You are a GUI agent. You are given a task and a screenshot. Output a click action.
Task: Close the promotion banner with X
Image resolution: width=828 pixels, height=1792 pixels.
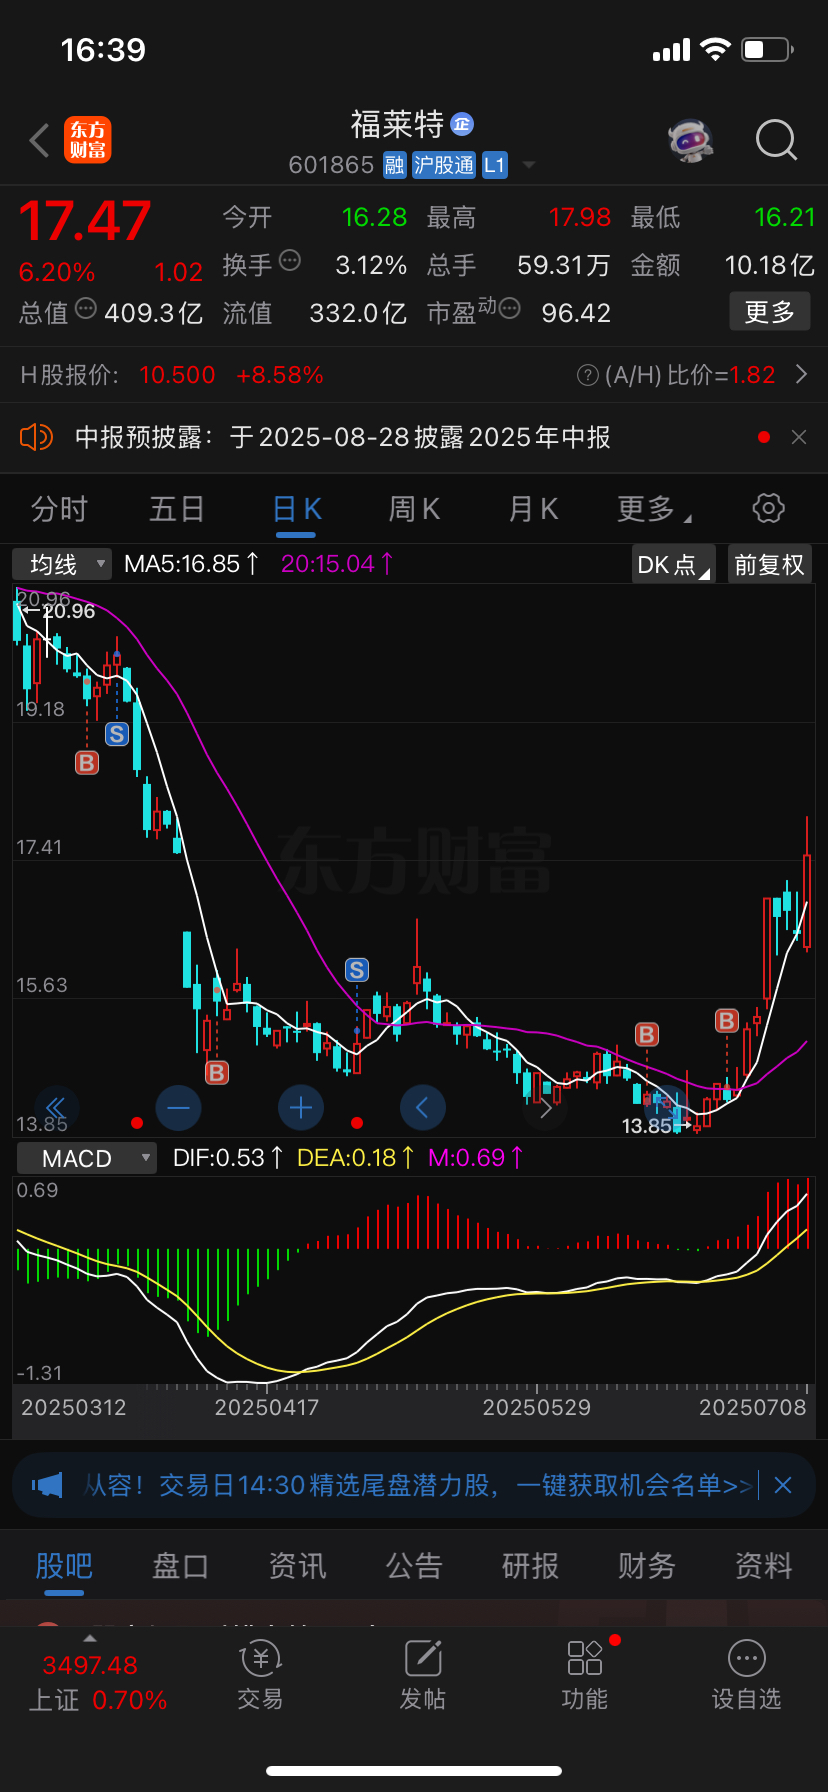[x=783, y=1485]
